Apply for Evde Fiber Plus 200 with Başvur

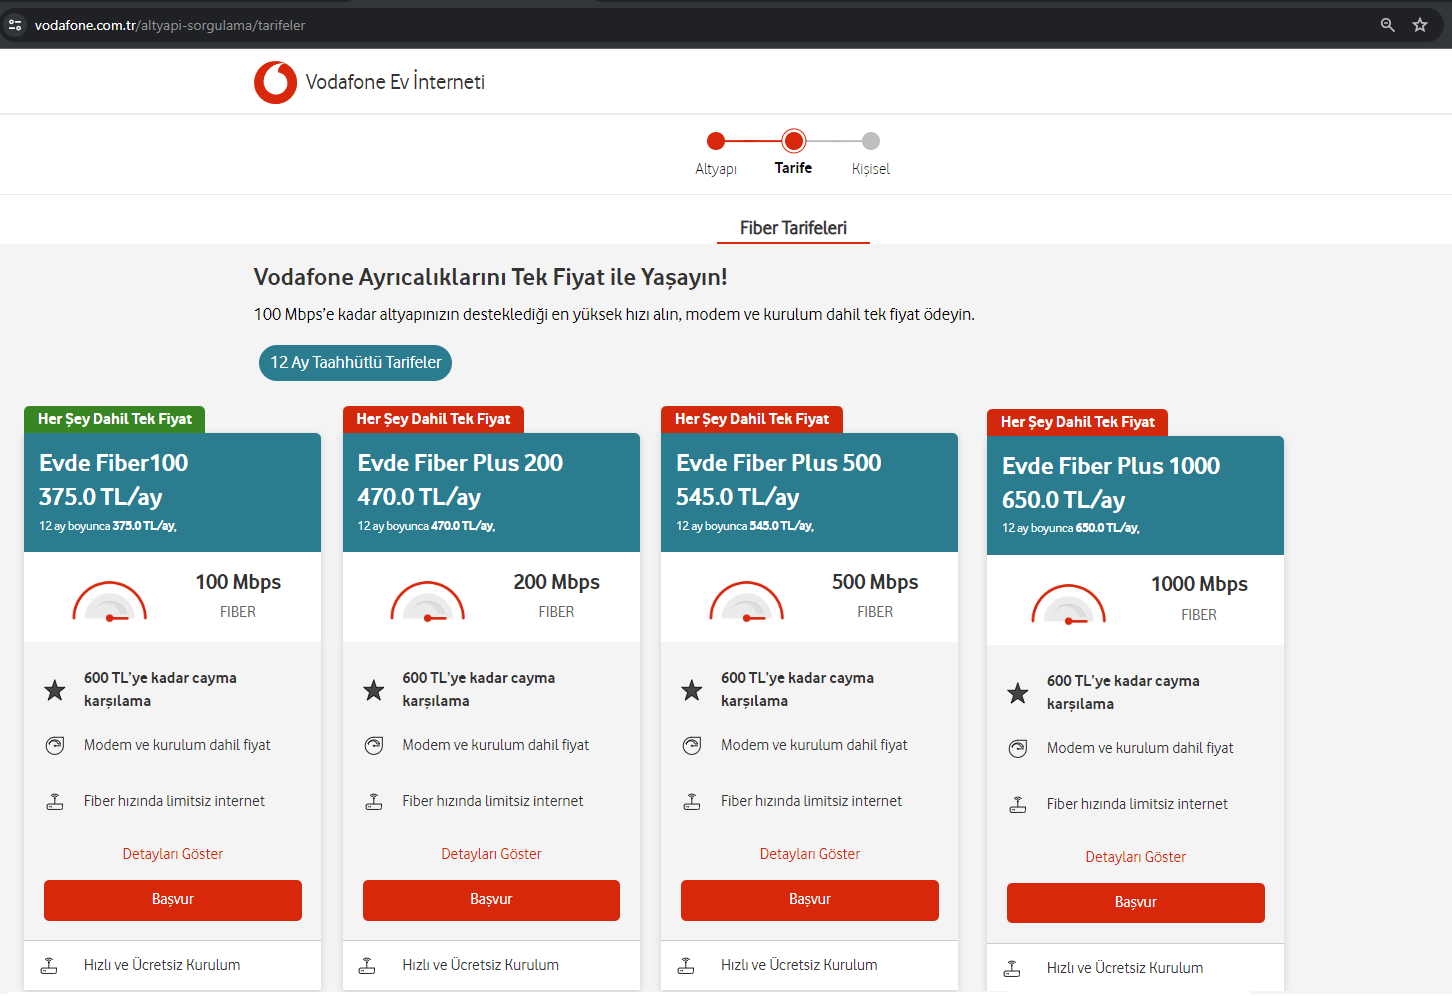tap(491, 900)
